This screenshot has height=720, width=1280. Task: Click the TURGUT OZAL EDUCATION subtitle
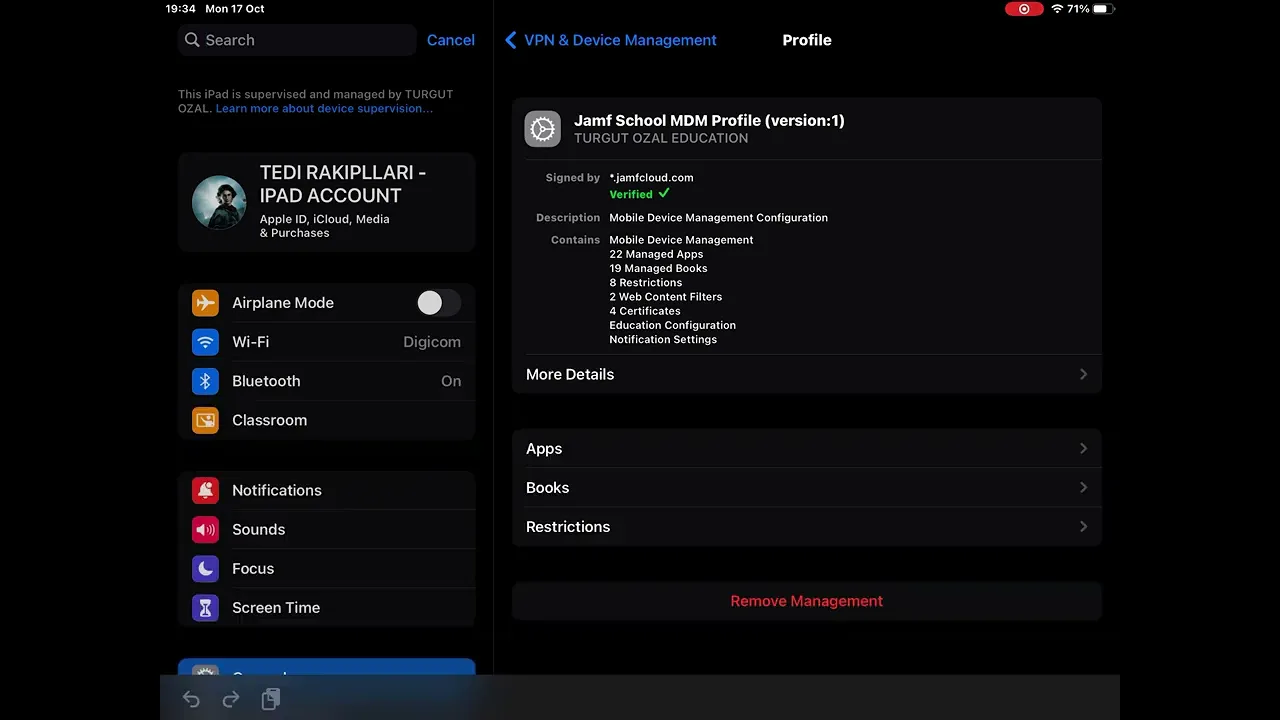click(x=661, y=138)
